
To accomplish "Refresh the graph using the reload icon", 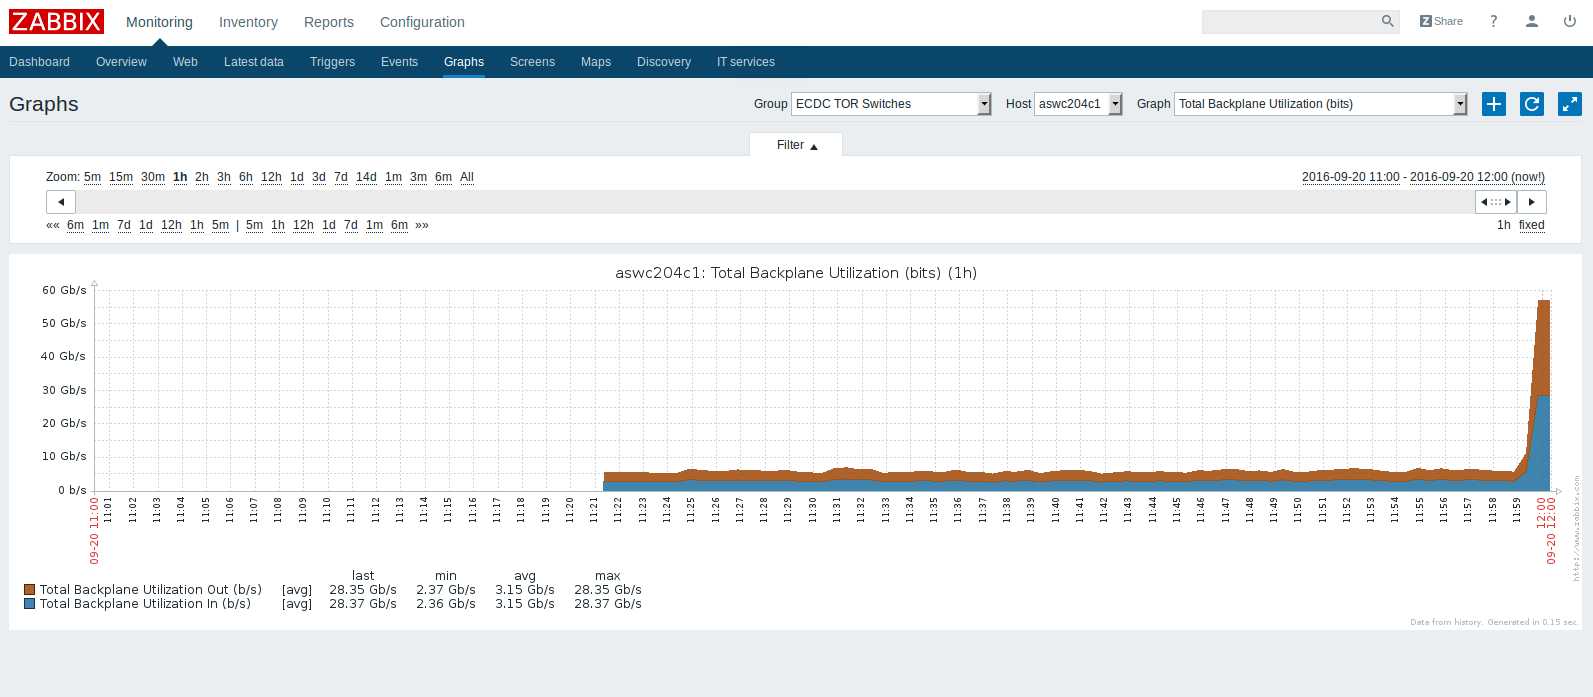I will [x=1531, y=104].
